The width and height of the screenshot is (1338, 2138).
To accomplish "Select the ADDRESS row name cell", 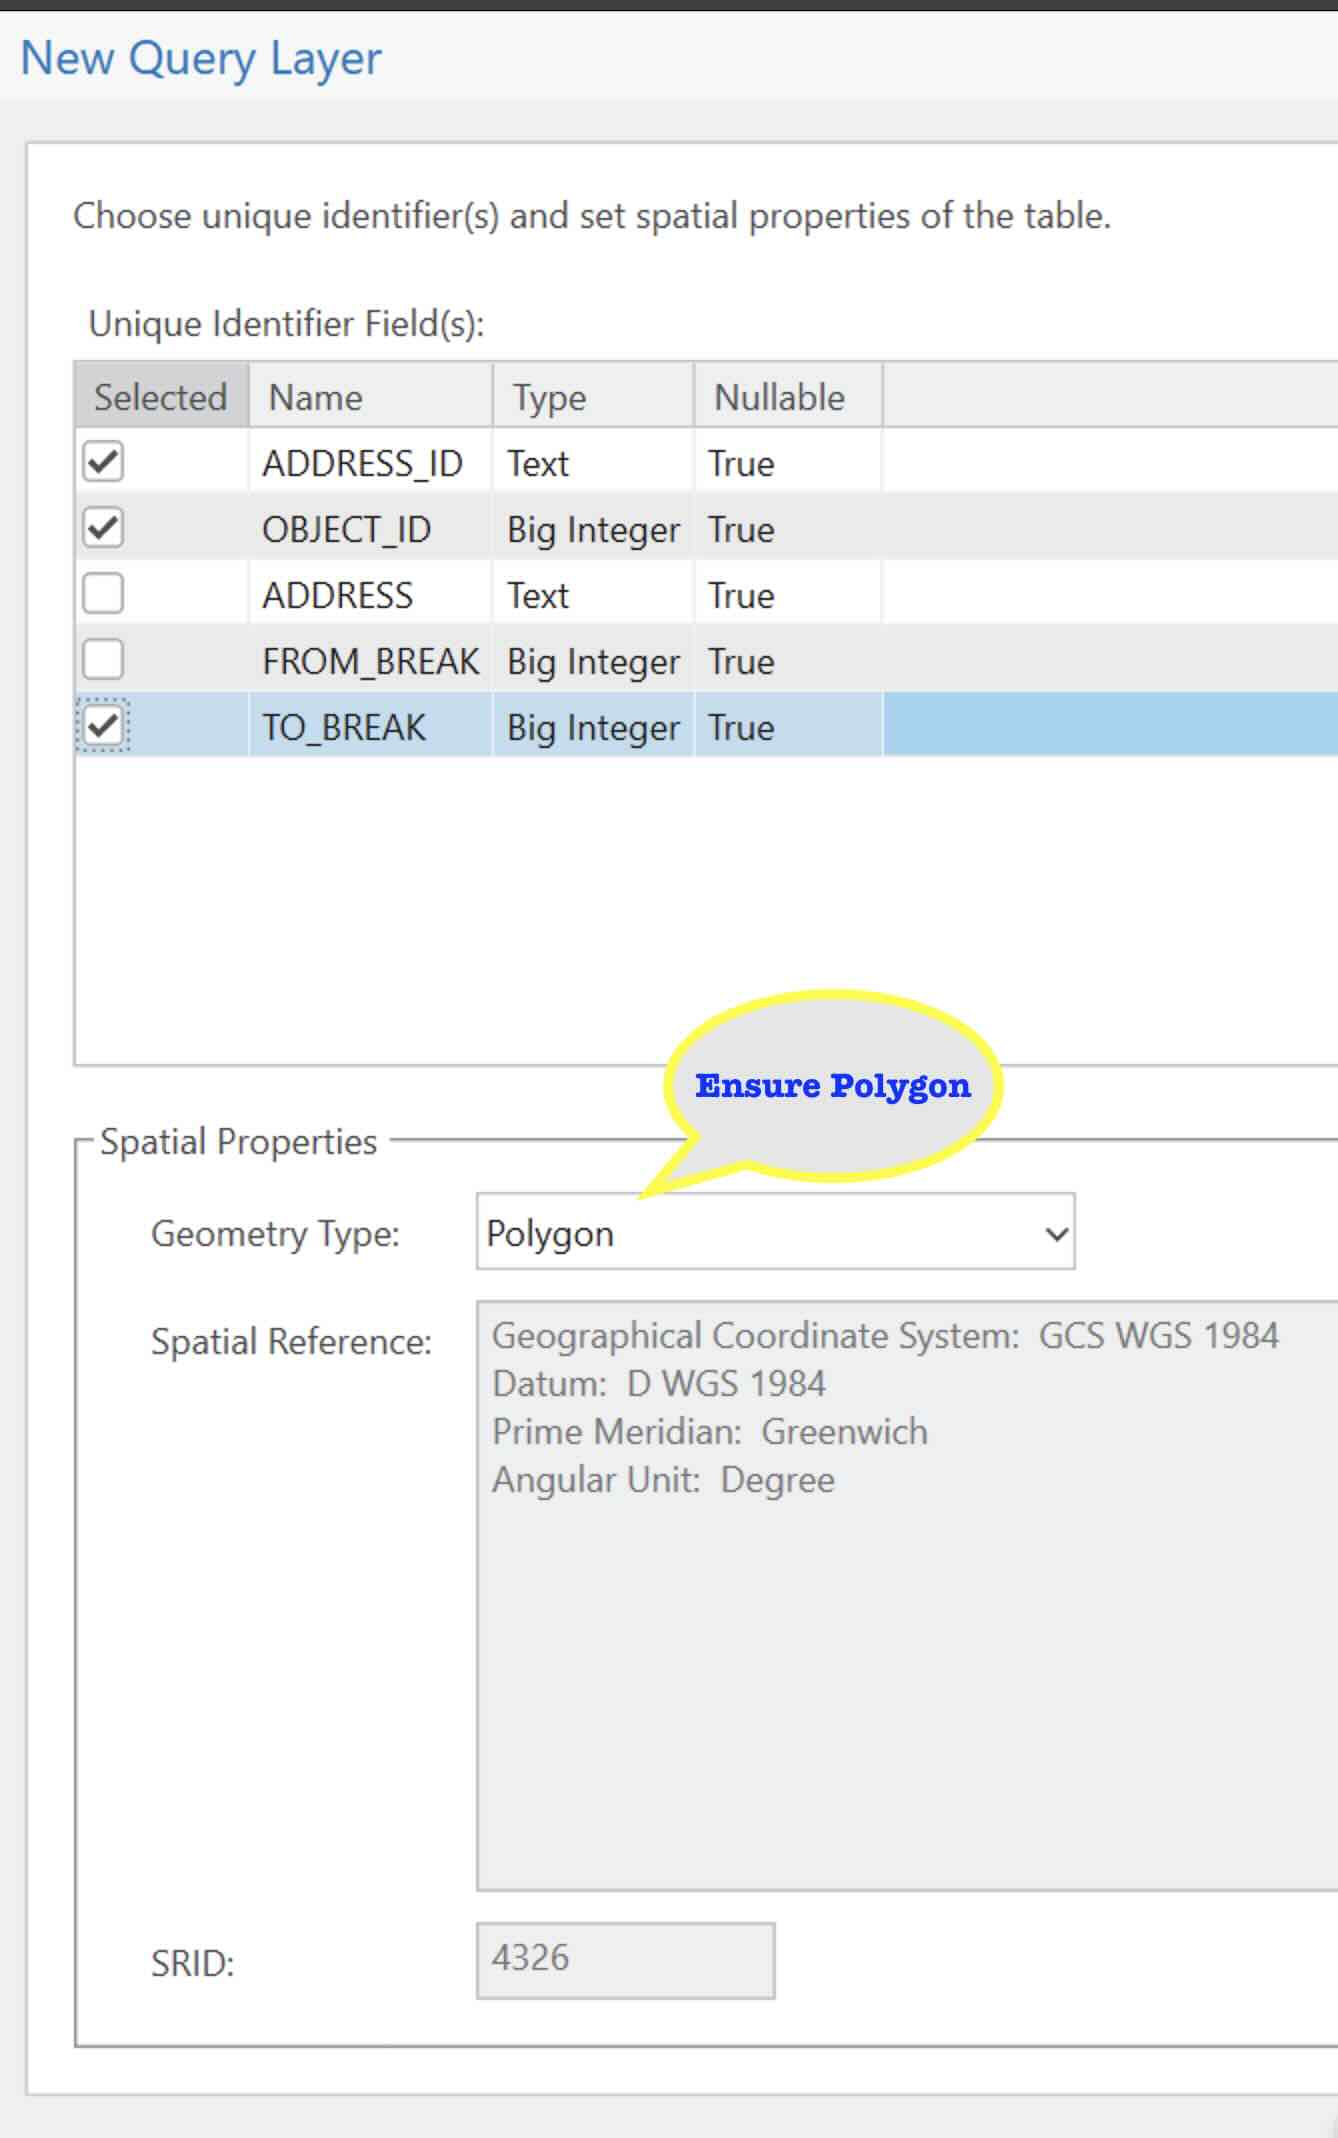I will click(337, 595).
